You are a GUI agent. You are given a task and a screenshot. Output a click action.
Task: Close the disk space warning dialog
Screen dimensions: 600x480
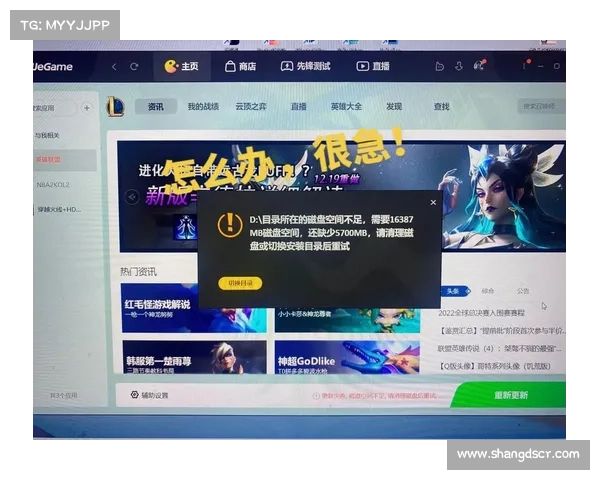coord(433,202)
